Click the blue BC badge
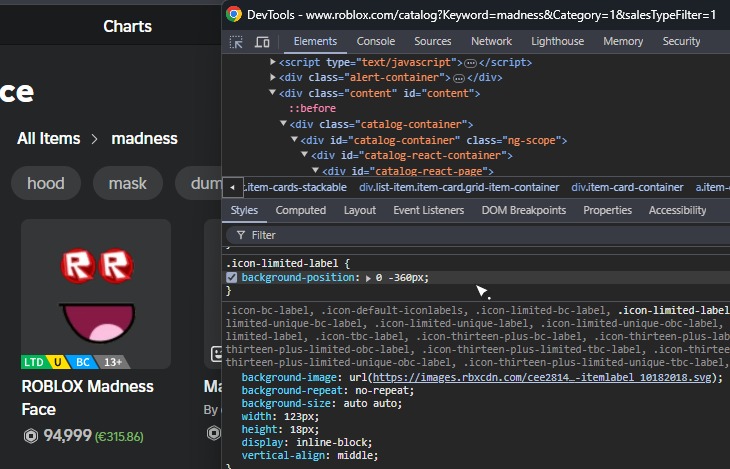 (x=82, y=362)
